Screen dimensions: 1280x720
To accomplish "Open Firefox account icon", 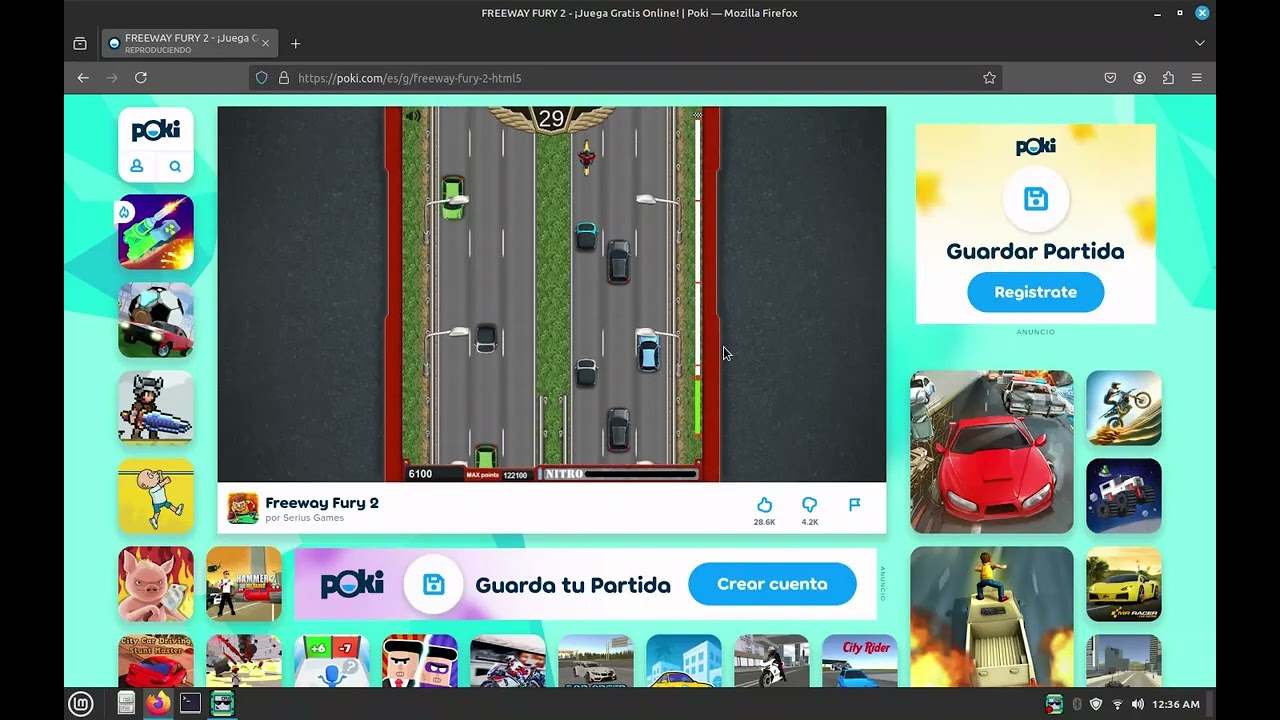I will [x=1139, y=78].
